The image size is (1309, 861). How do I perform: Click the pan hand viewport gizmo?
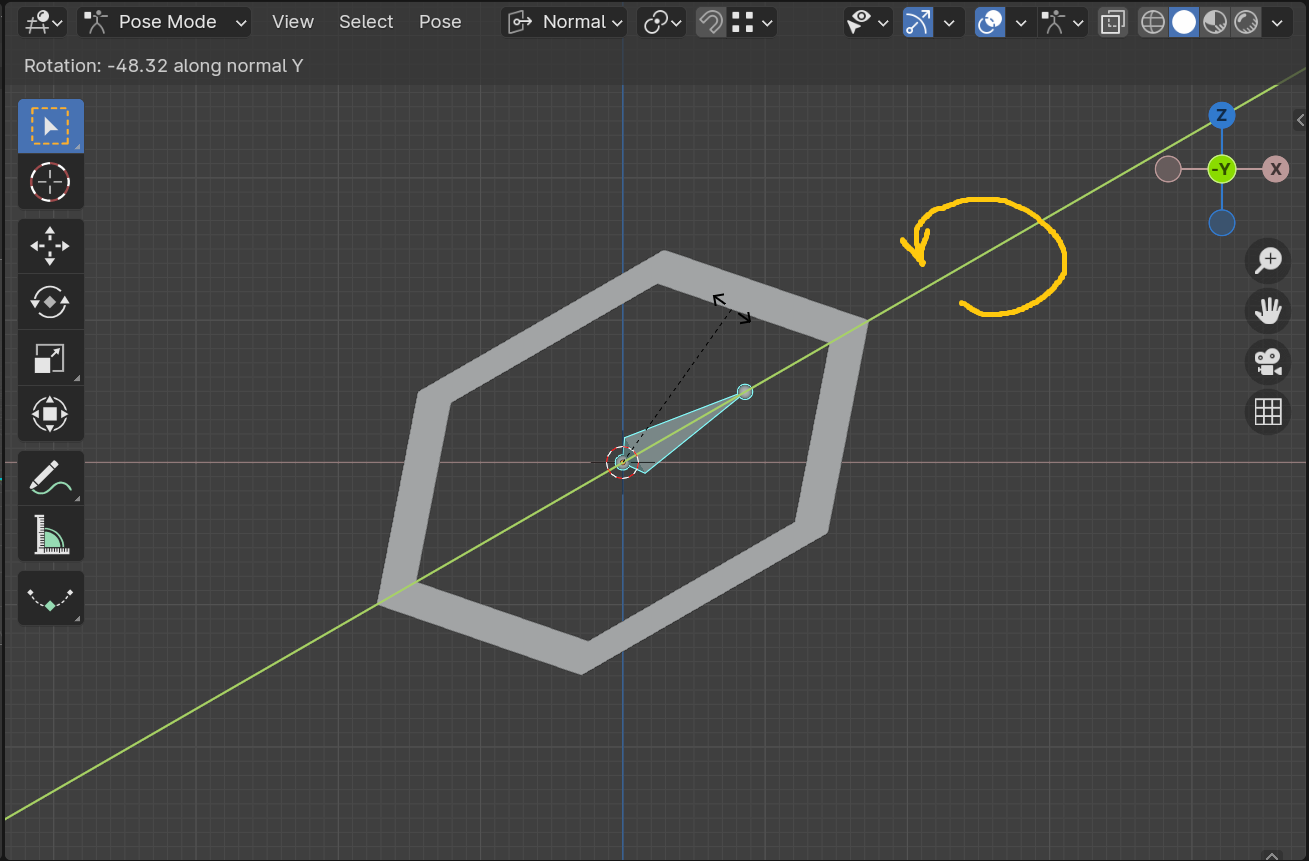pyautogui.click(x=1268, y=311)
